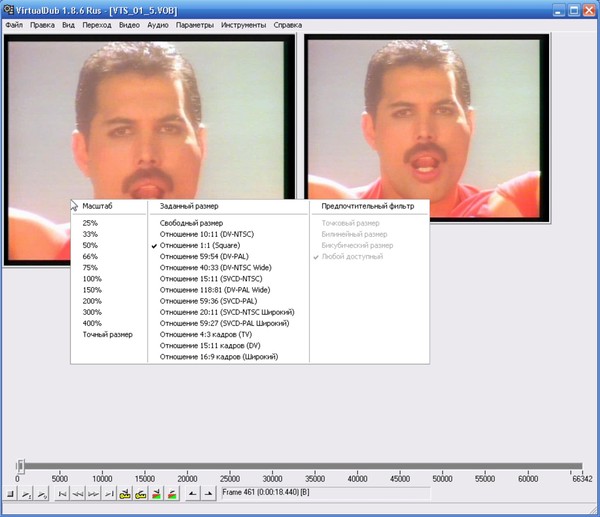This screenshot has height=517, width=600.
Task: Click the Предпочтительный фильтр header text
Action: pos(368,206)
